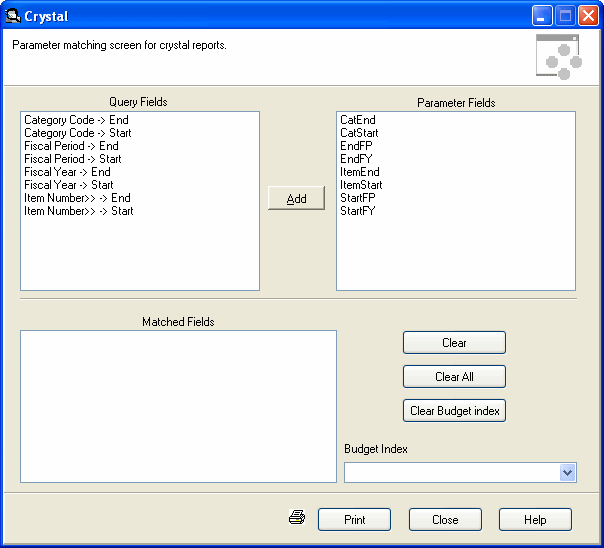Open Help for this screen
Screen dimensions: 604x548
[x=535, y=519]
